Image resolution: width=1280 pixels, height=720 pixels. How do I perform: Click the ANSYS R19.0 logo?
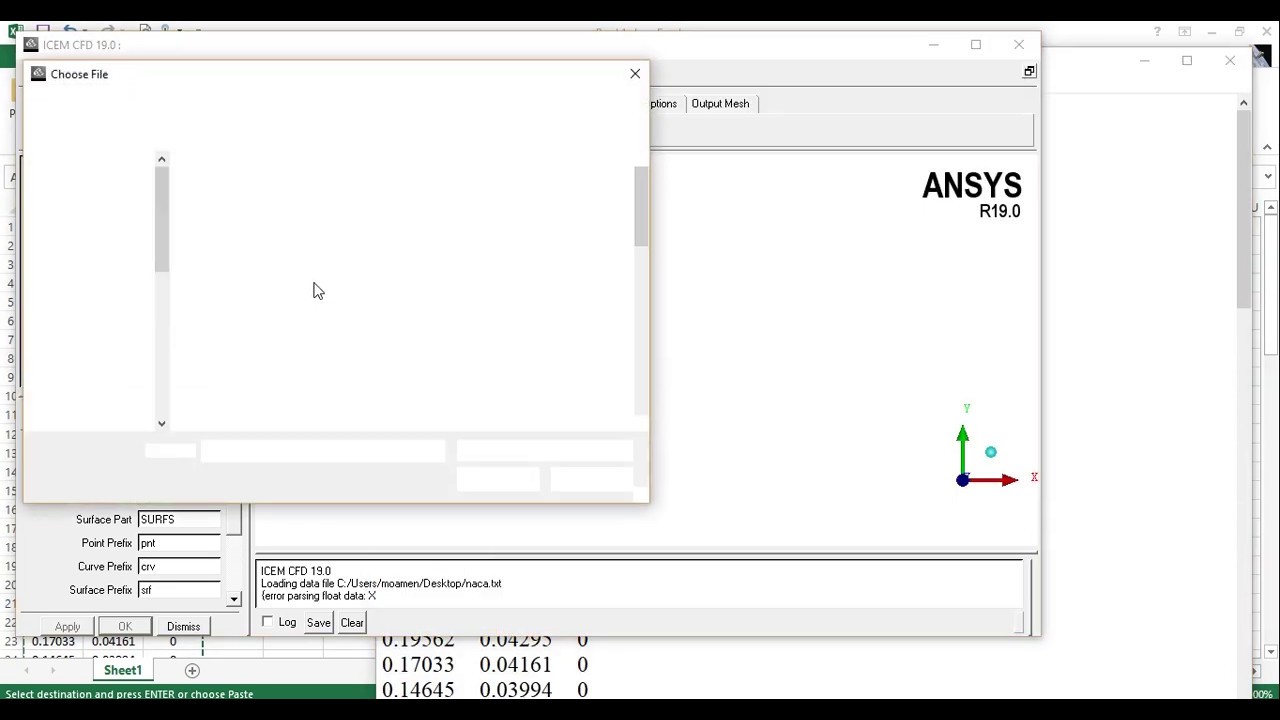coord(971,196)
